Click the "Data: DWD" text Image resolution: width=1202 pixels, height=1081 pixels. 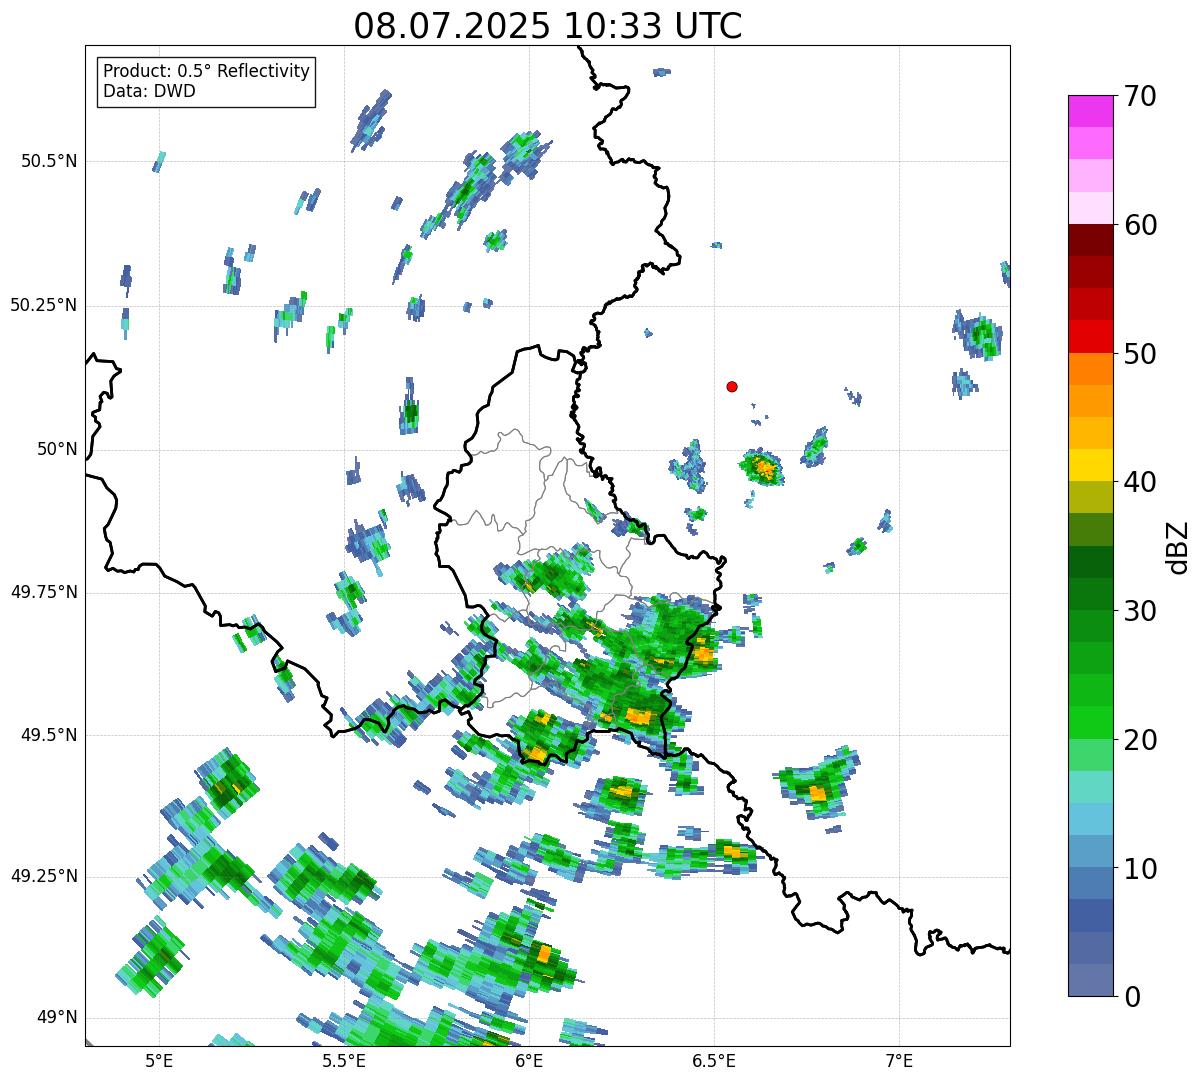click(149, 92)
